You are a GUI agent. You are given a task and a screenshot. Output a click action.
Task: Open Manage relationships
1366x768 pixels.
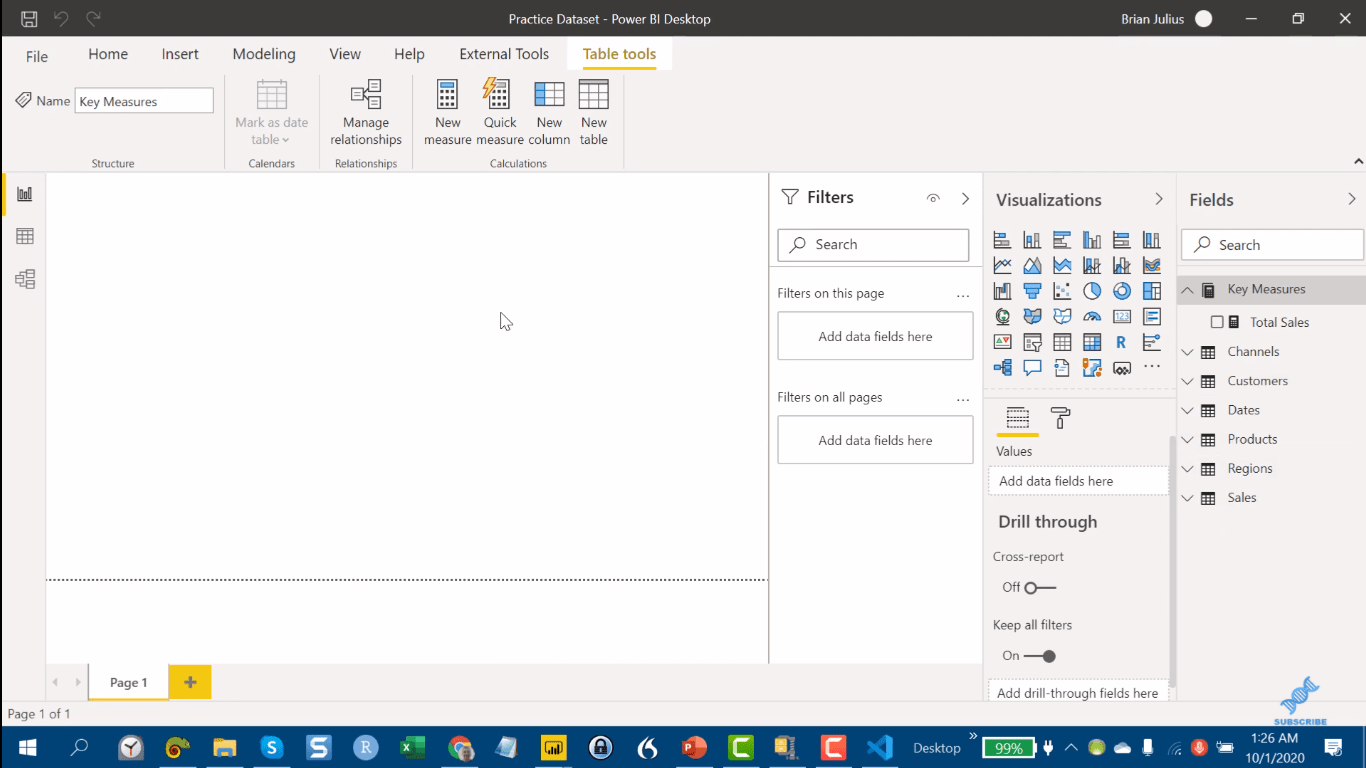point(366,112)
